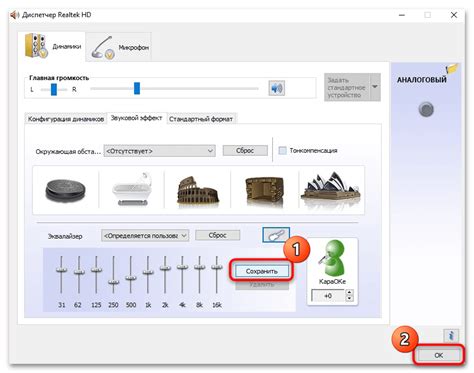Viewport: 474px width, 373px height.
Task: Adjust the 125 Hz equalizer slider
Action: (x=96, y=269)
